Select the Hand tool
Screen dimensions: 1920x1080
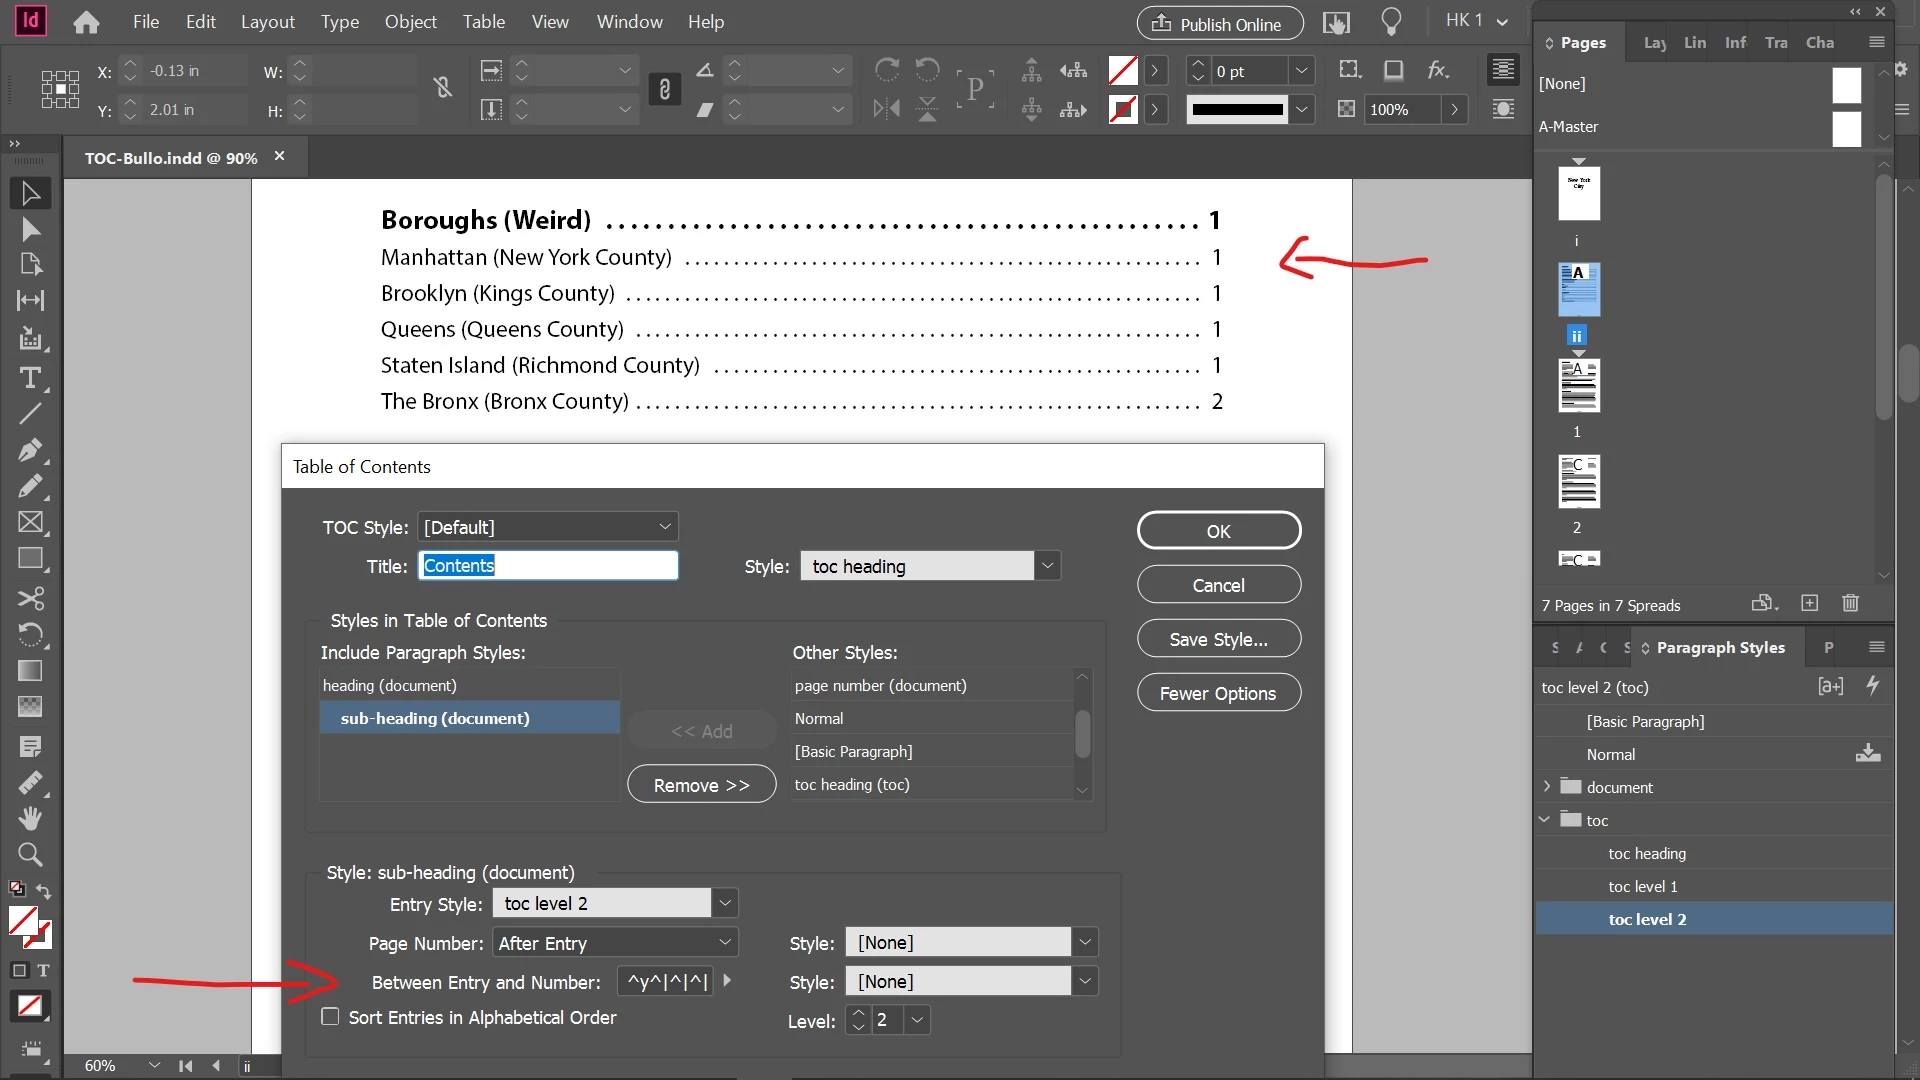pos(30,819)
